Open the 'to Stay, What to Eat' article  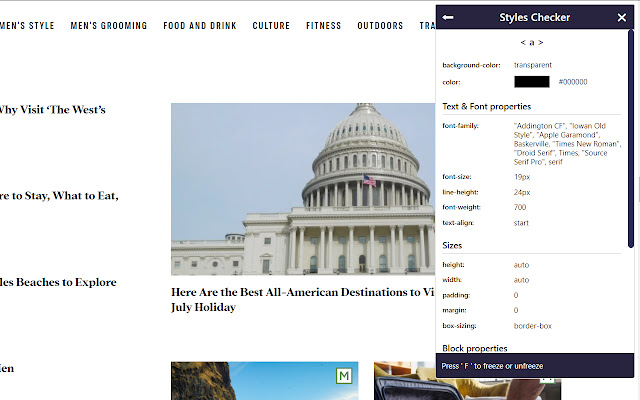[x=59, y=196]
